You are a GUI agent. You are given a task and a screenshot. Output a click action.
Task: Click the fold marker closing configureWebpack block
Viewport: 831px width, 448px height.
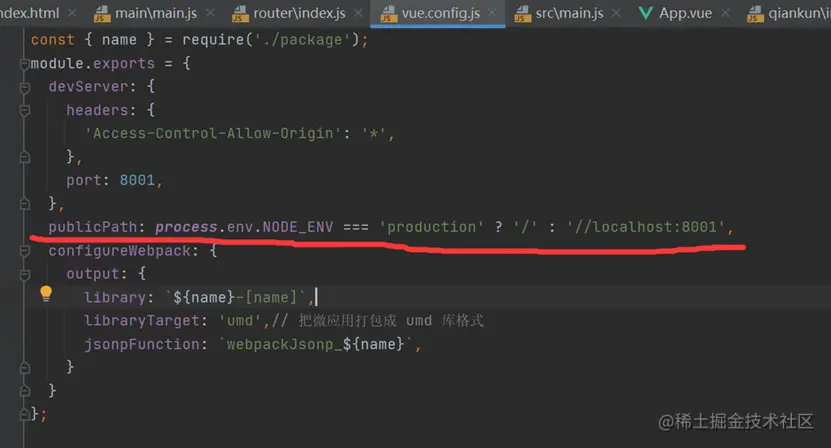click(24, 391)
